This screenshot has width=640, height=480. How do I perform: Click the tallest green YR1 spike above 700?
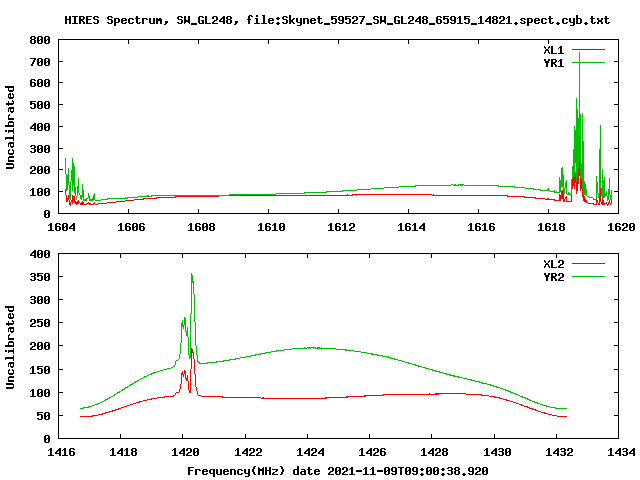[579, 55]
